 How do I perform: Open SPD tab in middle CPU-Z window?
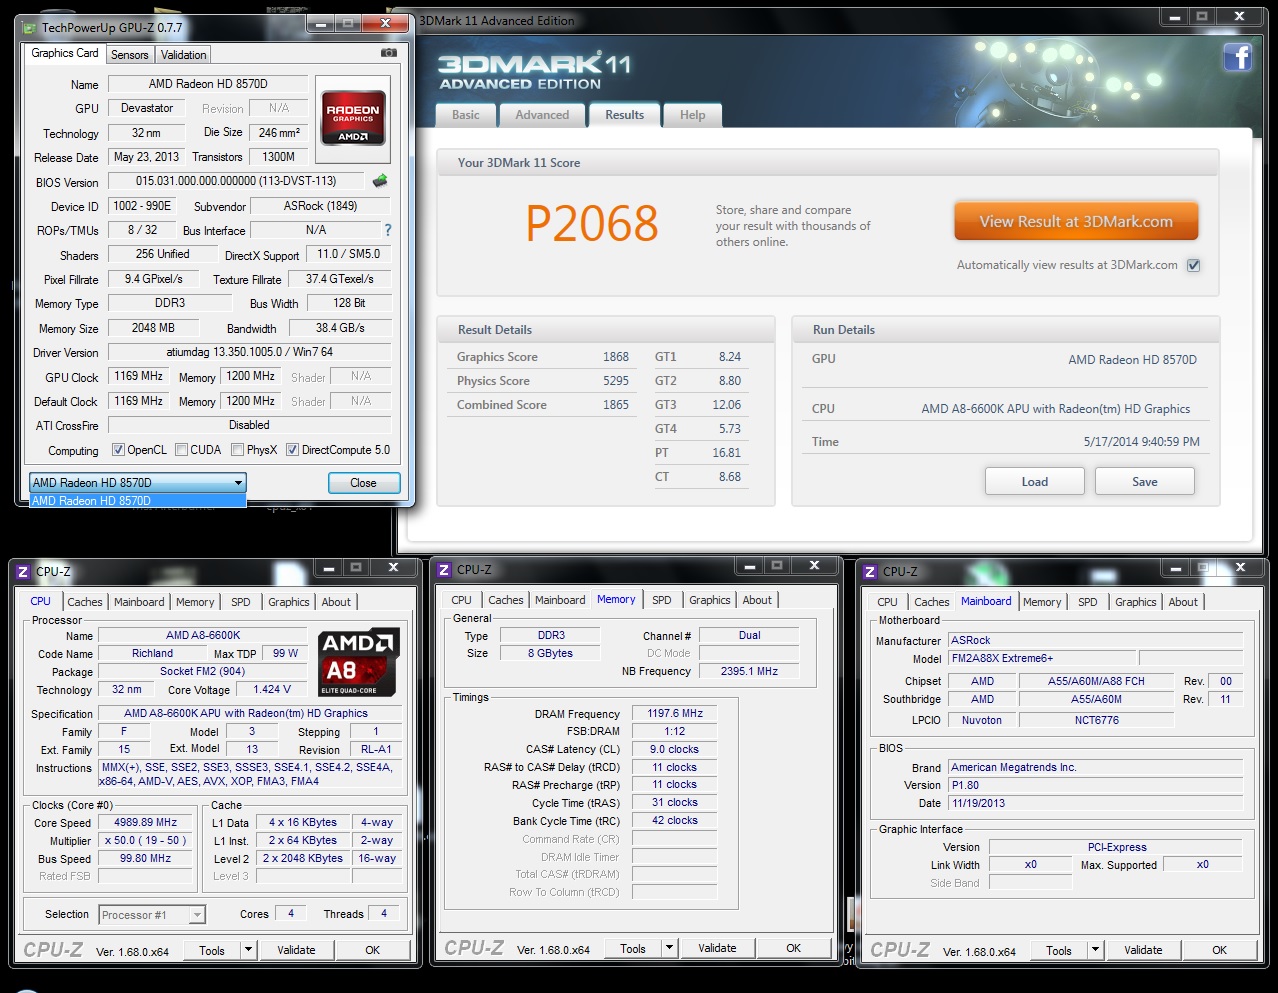tap(662, 600)
